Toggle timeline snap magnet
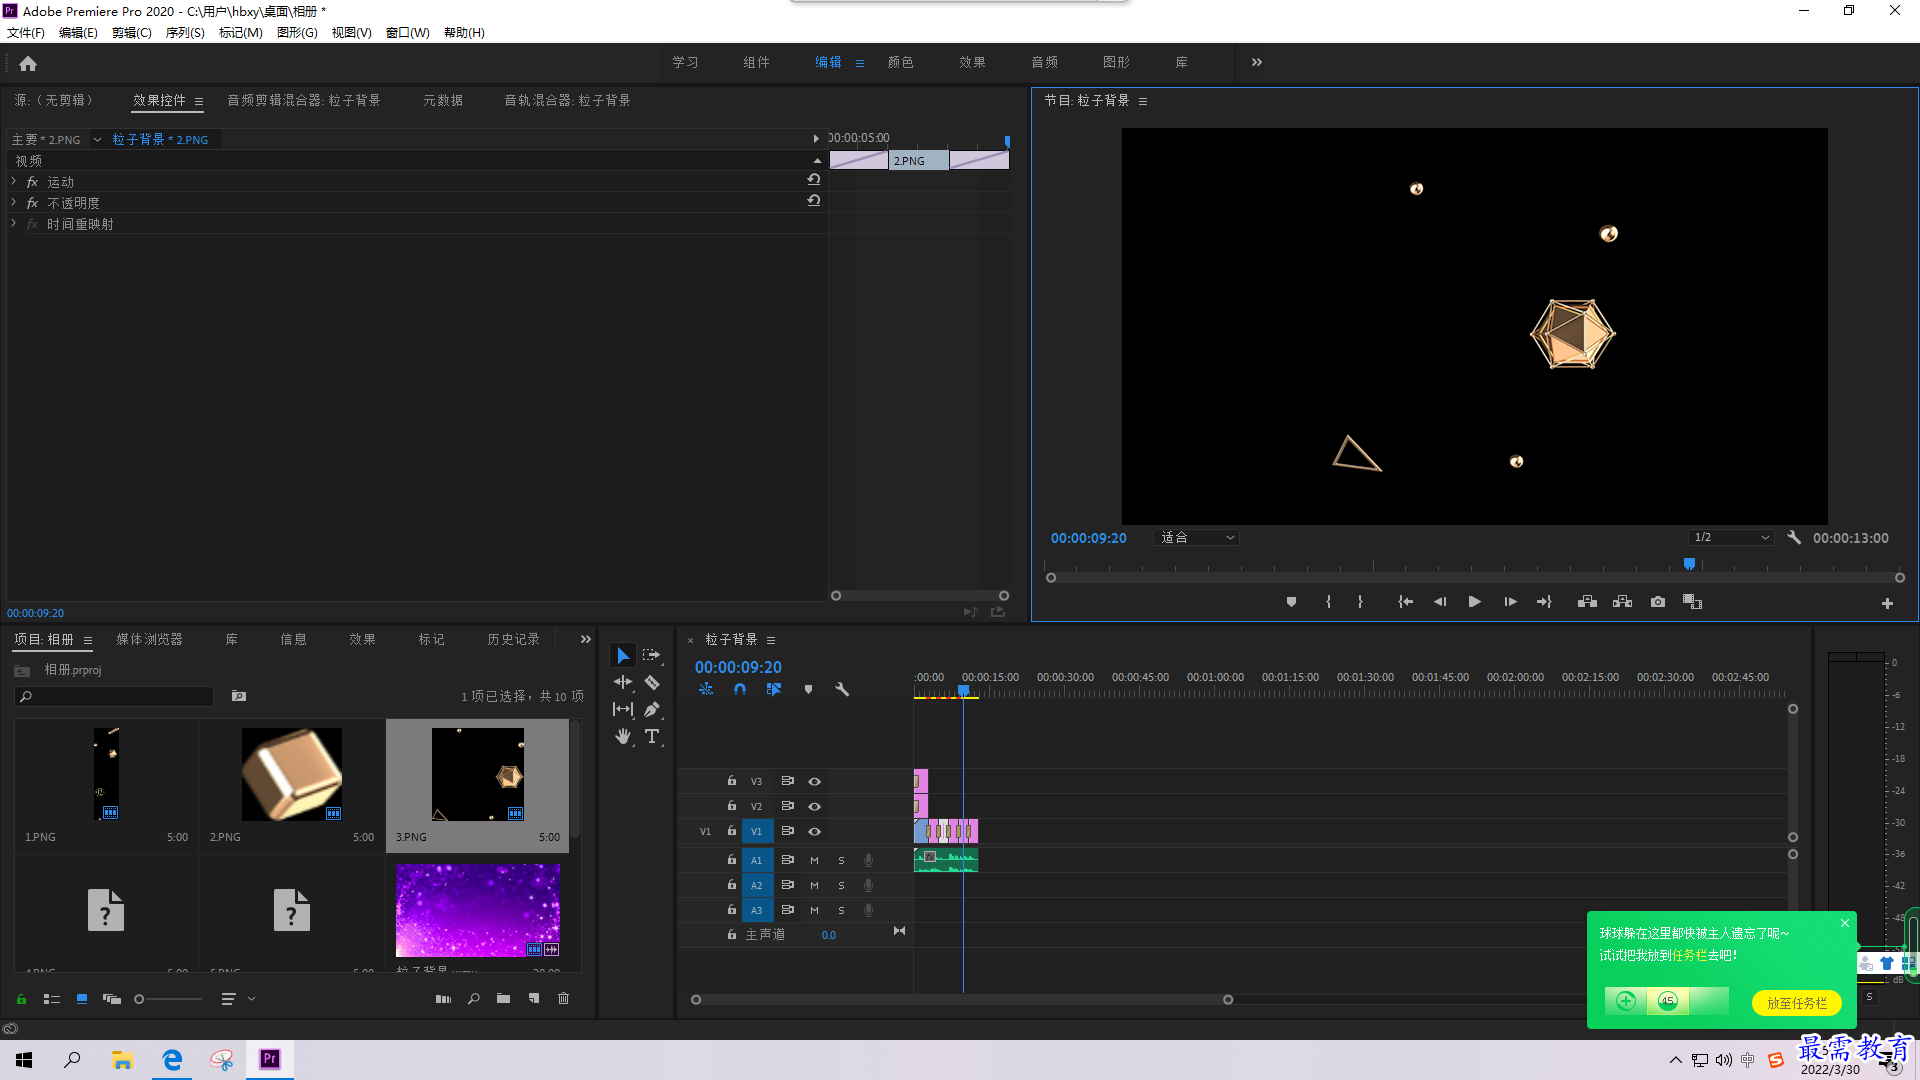The height and width of the screenshot is (1080, 1920). [740, 689]
